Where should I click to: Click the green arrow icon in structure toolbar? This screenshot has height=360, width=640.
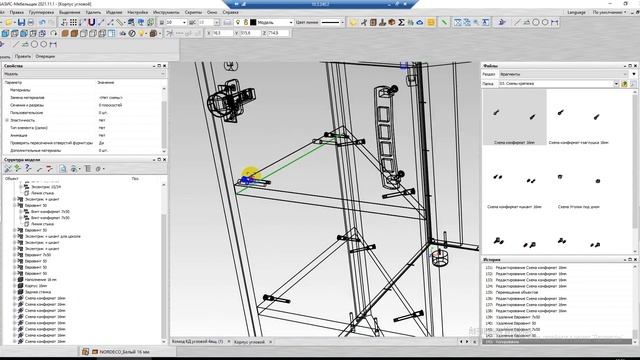[17, 168]
